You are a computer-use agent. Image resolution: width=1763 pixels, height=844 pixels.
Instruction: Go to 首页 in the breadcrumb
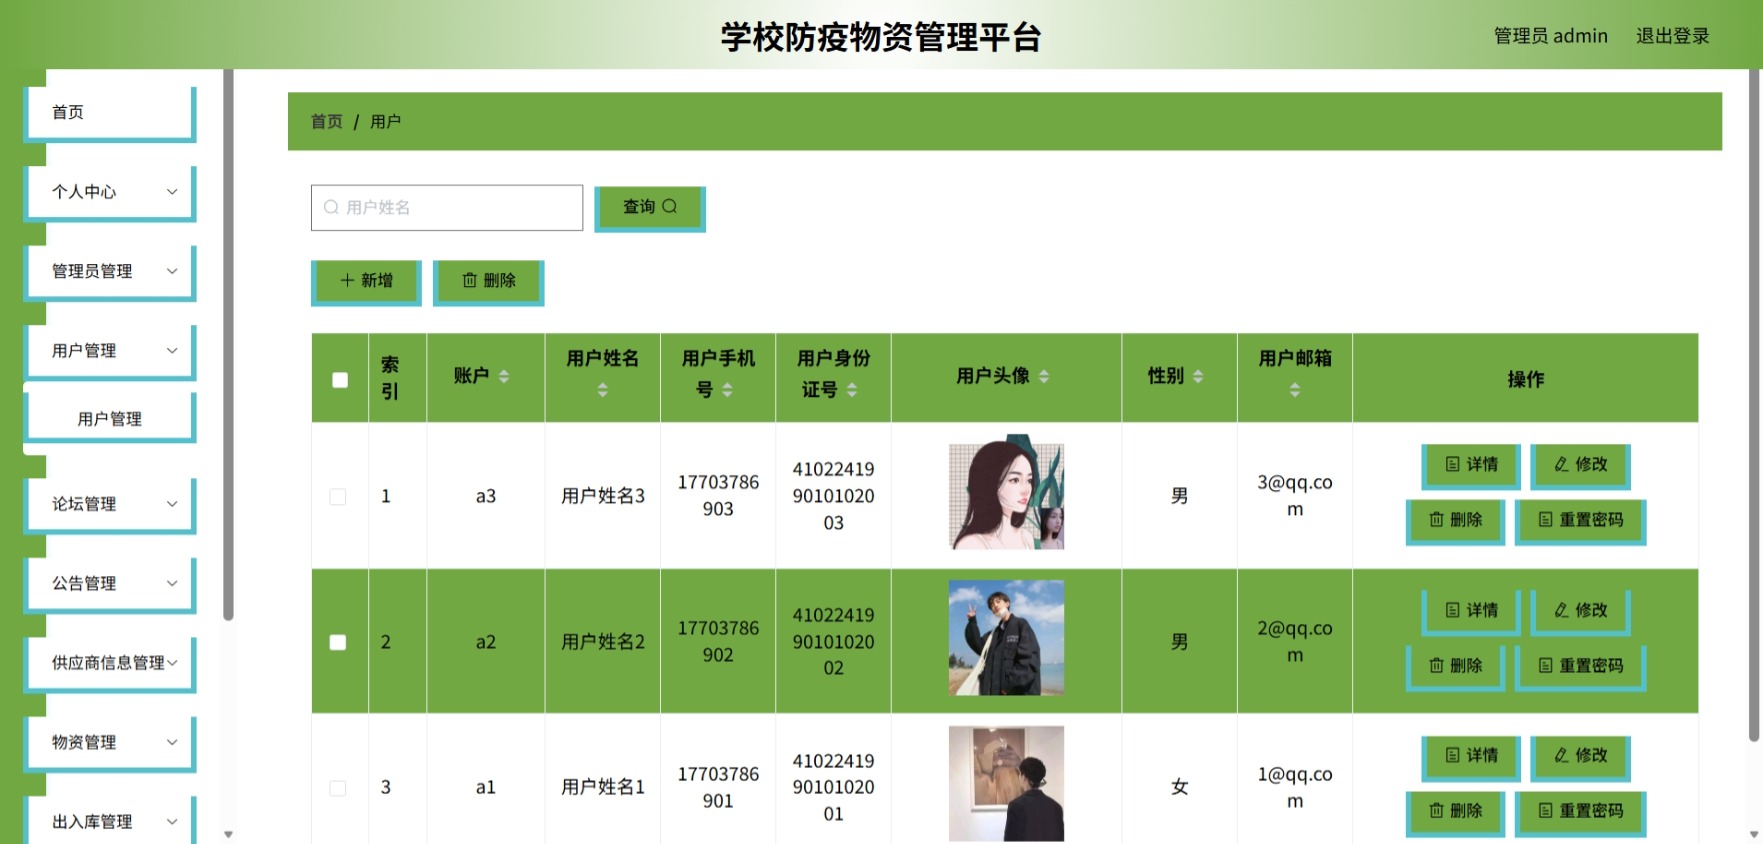326,121
